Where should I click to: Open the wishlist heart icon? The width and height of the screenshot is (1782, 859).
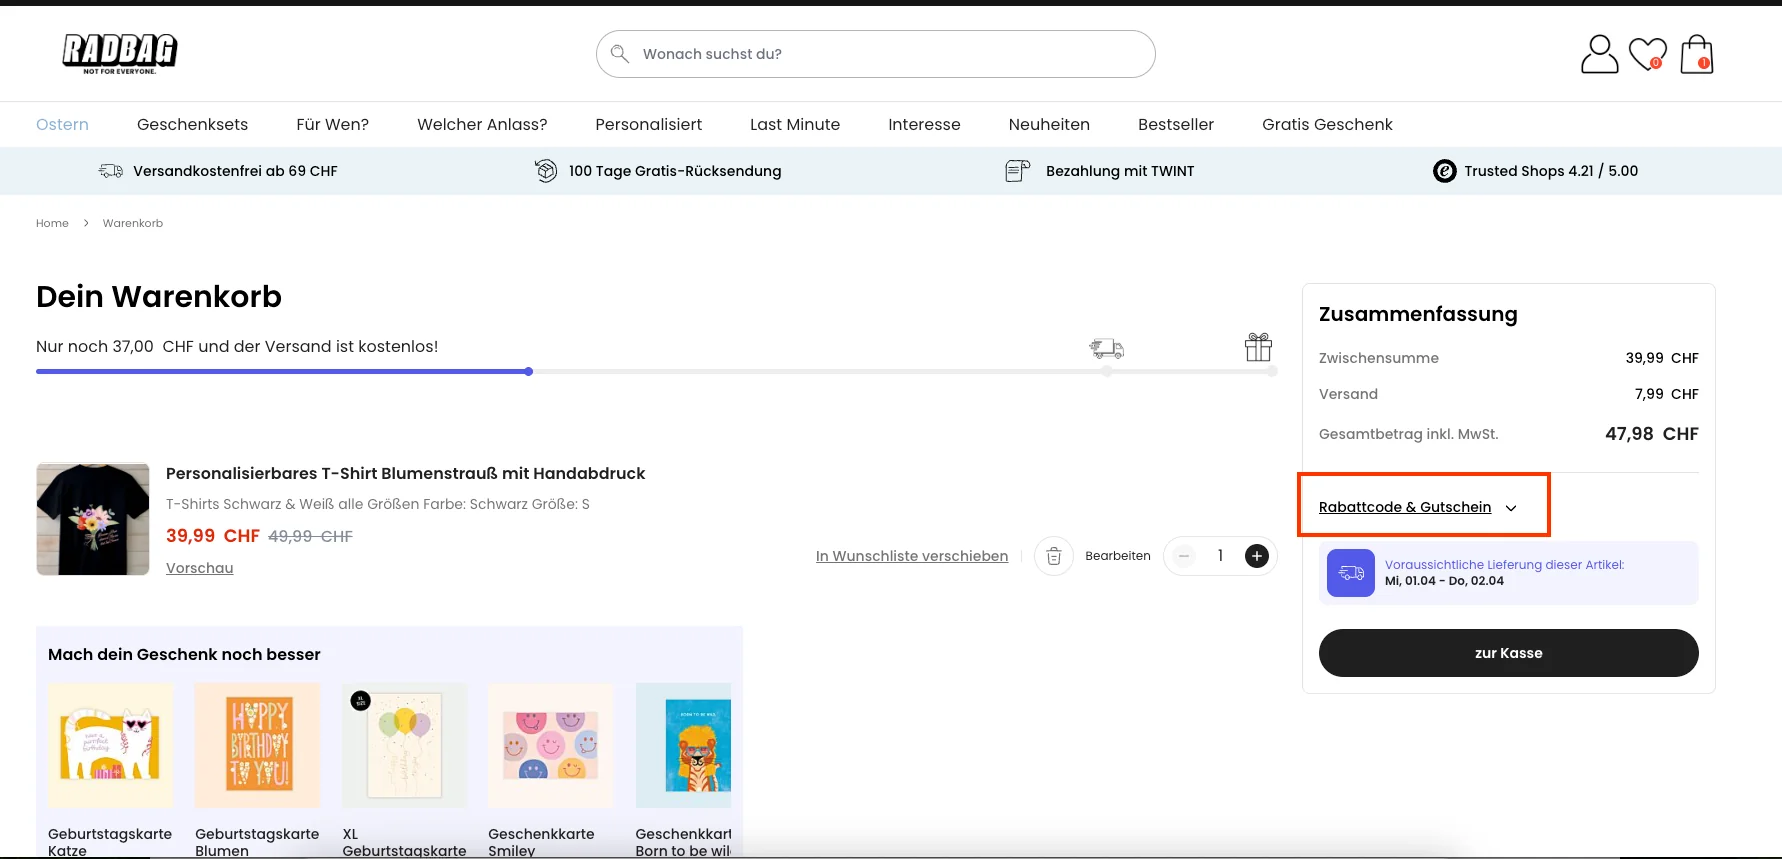click(x=1647, y=54)
